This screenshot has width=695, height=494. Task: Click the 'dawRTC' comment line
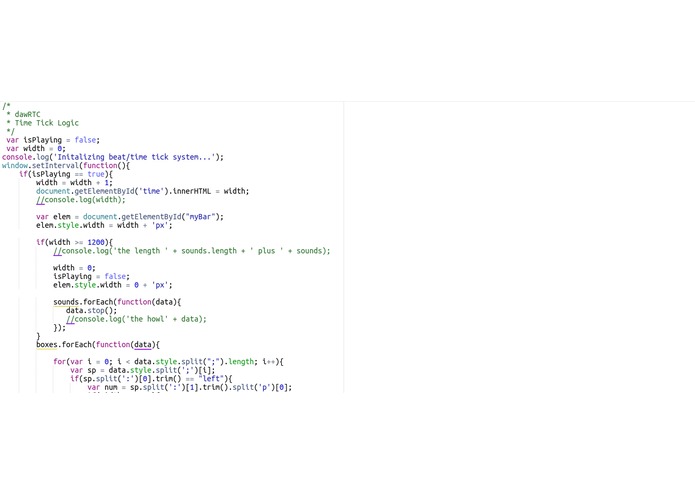(23, 114)
